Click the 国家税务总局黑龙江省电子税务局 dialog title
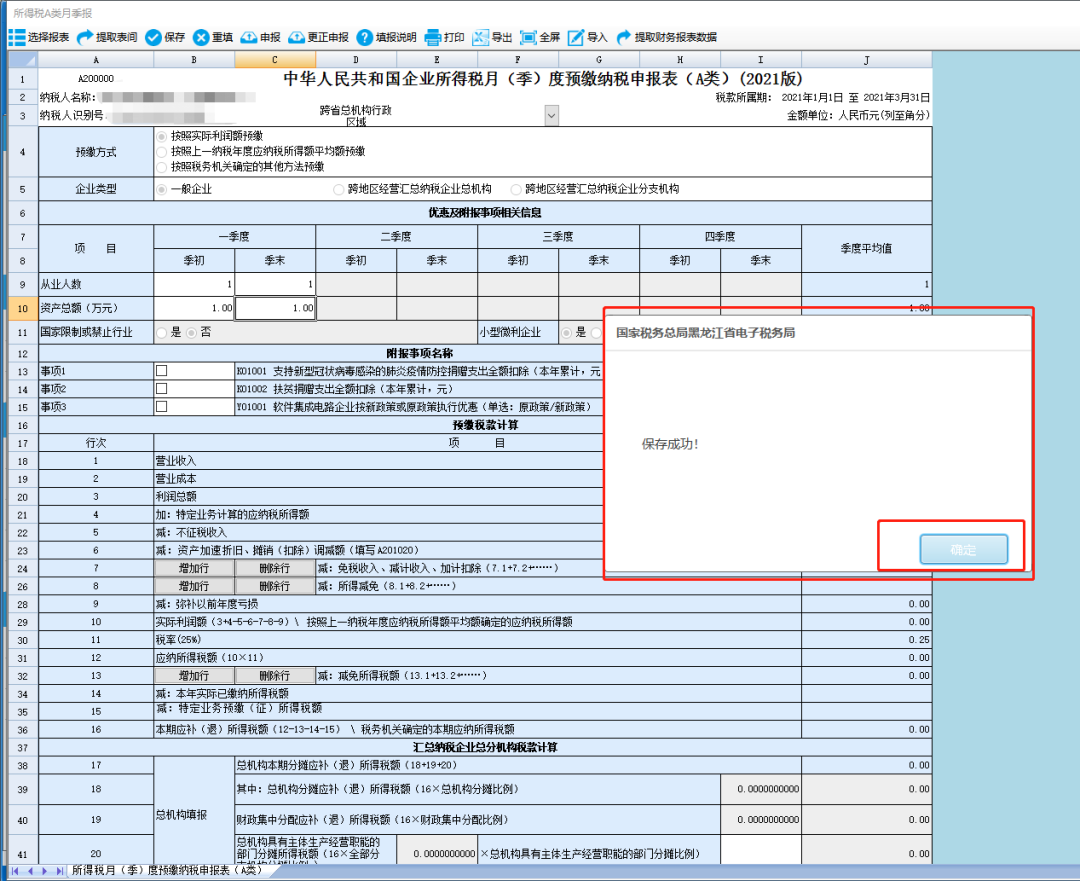This screenshot has height=881, width=1080. coord(705,333)
